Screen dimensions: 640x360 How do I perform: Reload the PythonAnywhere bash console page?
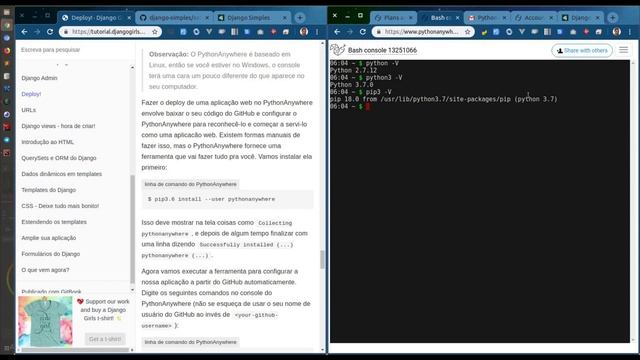click(362, 32)
